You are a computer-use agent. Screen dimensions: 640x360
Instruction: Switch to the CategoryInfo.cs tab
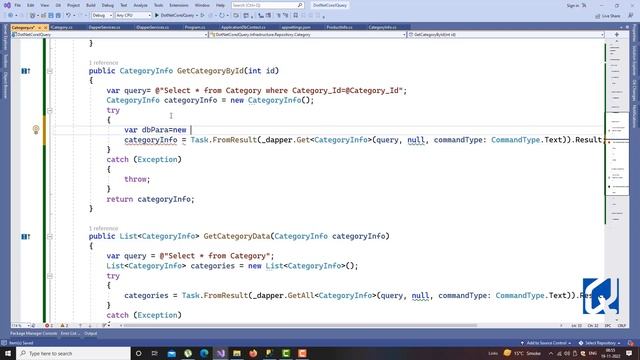click(x=382, y=27)
